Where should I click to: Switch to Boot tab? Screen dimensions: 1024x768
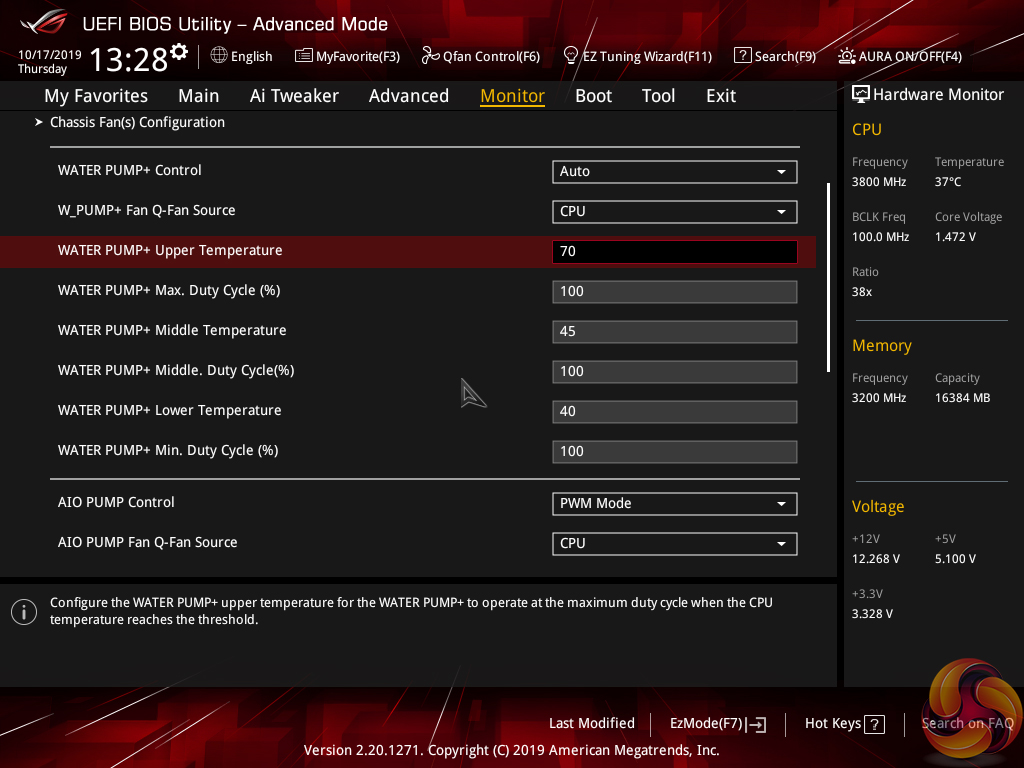593,96
